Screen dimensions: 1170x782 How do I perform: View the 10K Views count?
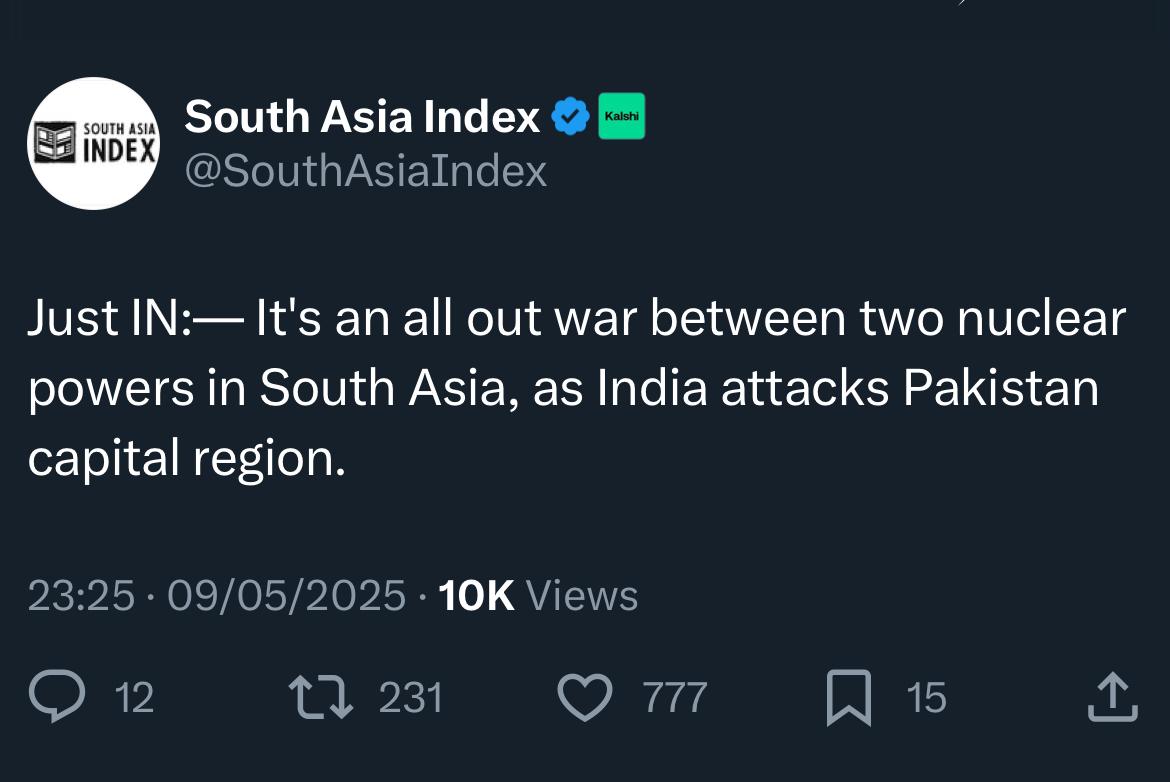click(538, 596)
